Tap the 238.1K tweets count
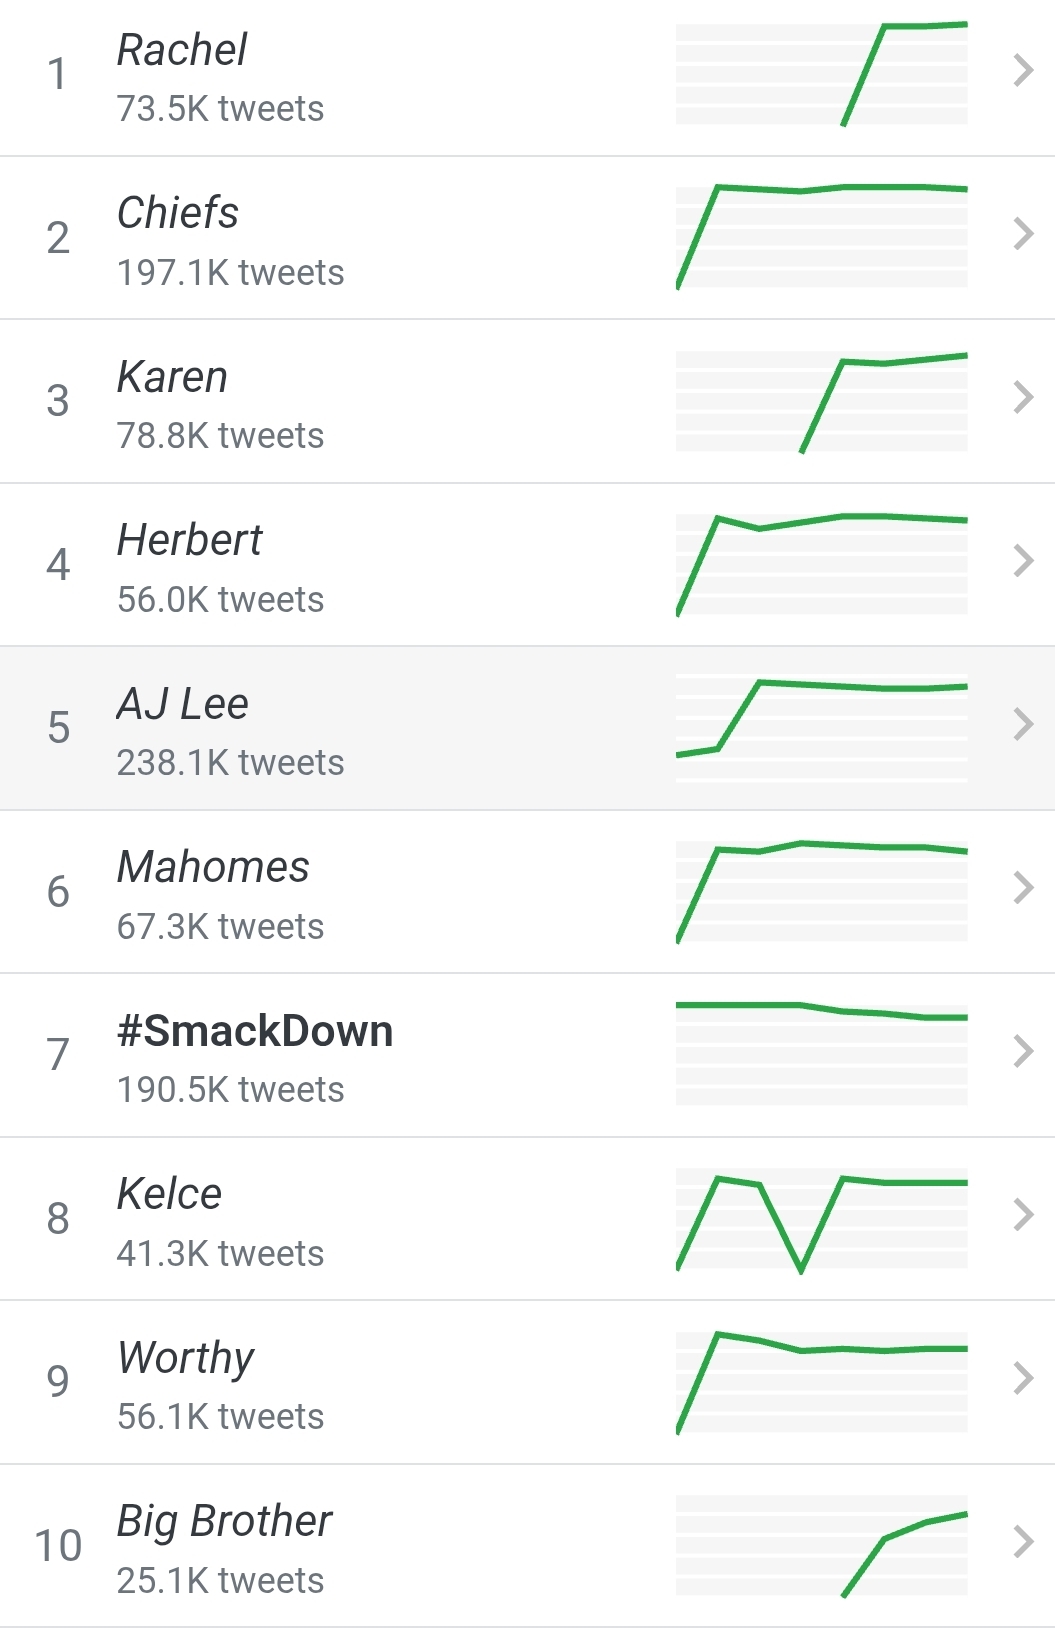 [230, 763]
